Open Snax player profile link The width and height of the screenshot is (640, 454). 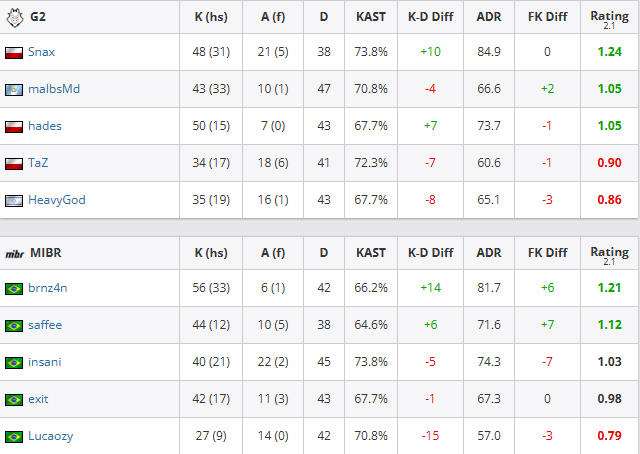click(41, 52)
